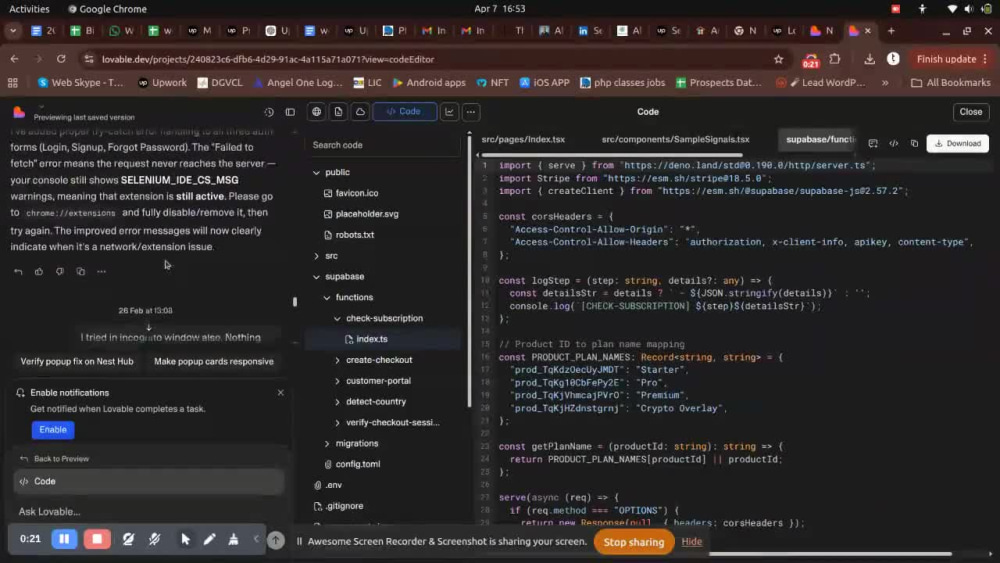
Task: Select the recorder highlighter stamp tool
Action: pos(233,539)
